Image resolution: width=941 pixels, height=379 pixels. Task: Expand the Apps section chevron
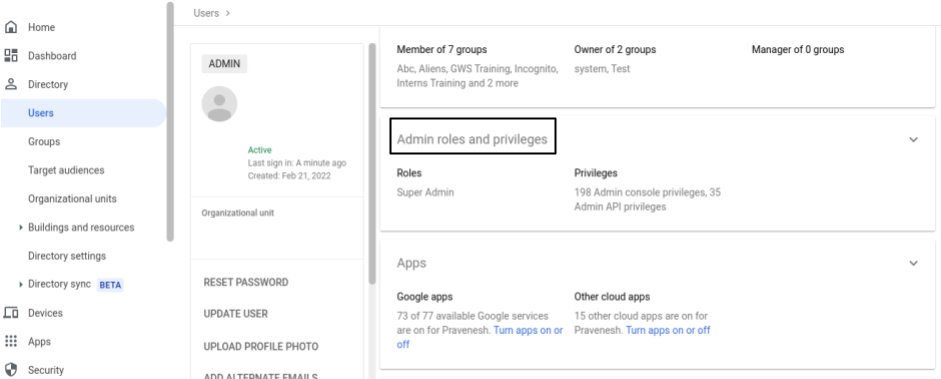(913, 263)
